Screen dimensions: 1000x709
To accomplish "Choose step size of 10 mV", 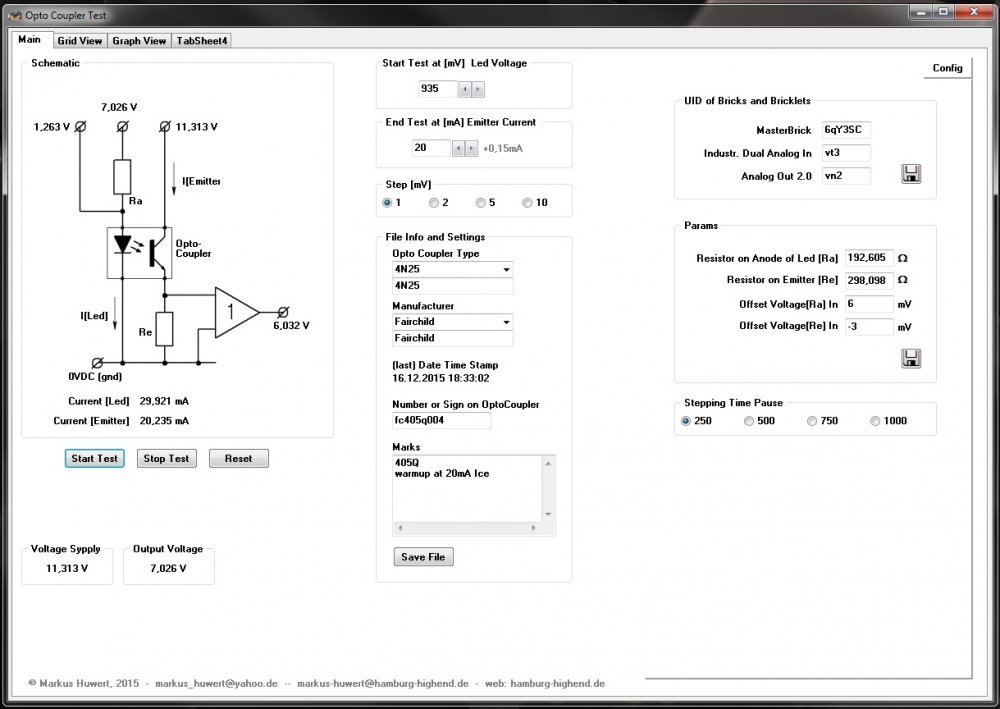I will coord(527,203).
